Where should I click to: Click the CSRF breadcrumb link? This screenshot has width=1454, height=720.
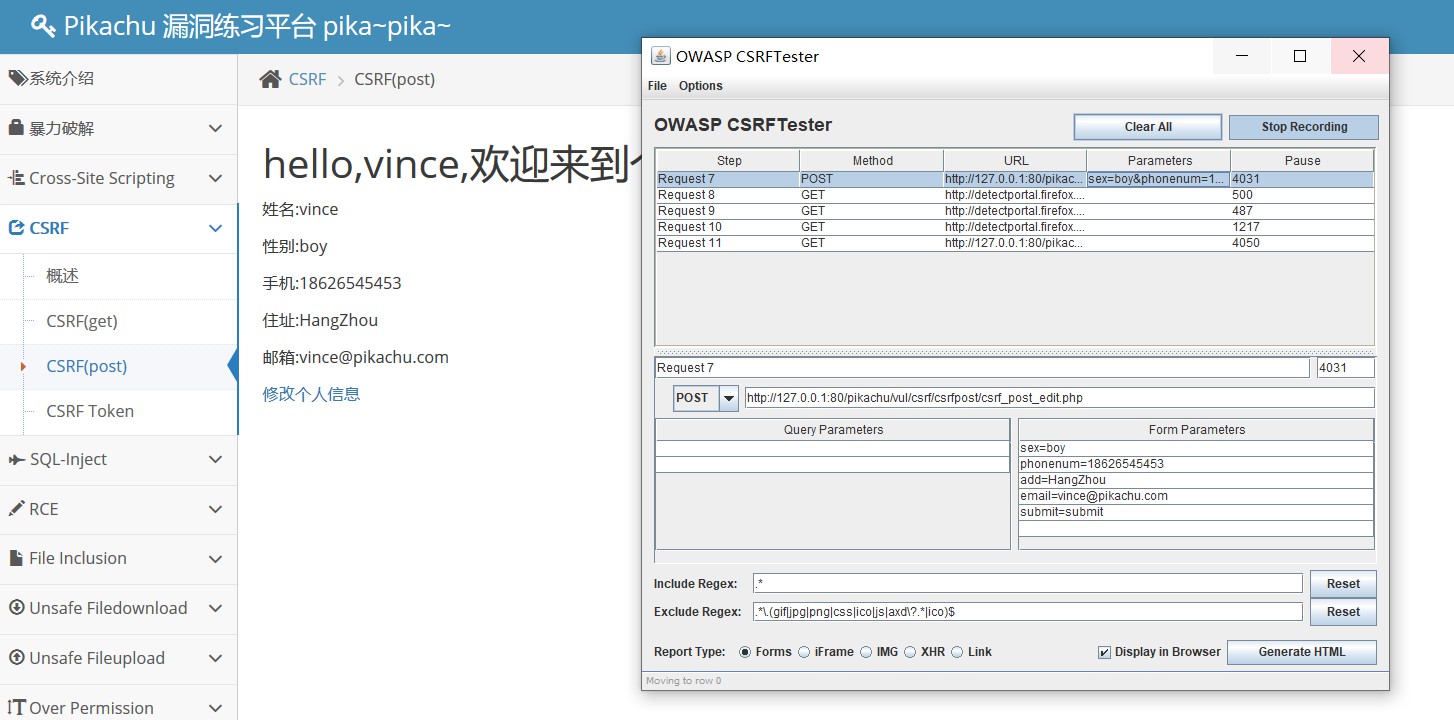click(307, 79)
